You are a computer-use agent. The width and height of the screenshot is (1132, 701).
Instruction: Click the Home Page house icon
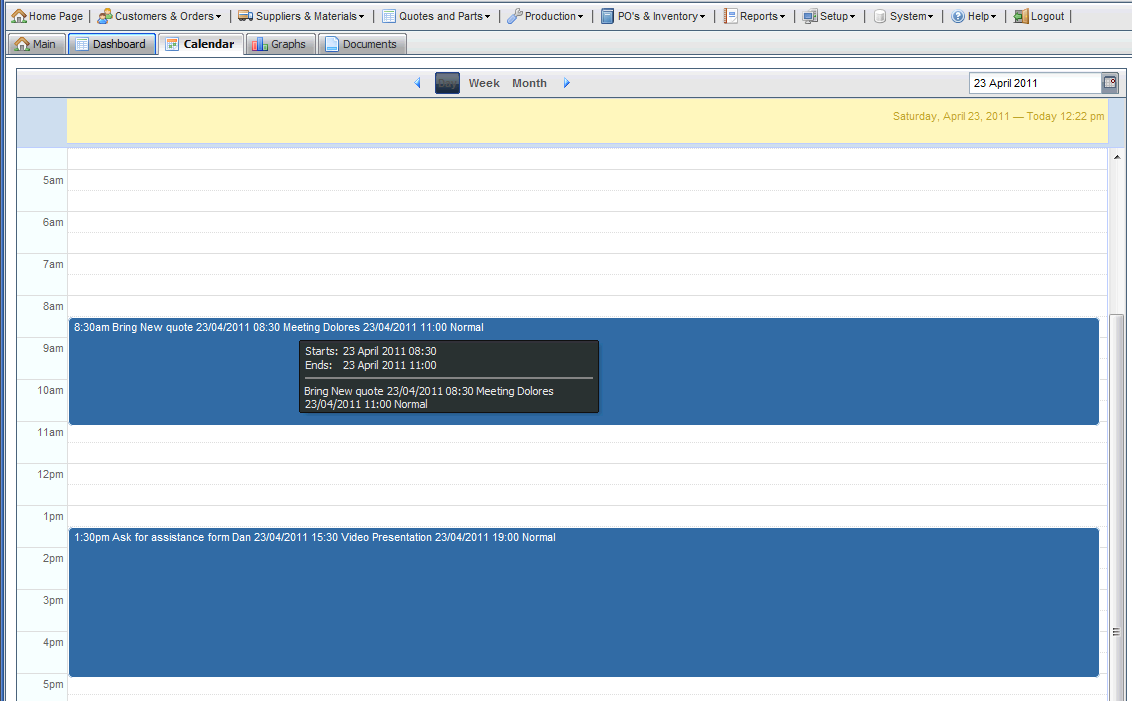19,16
